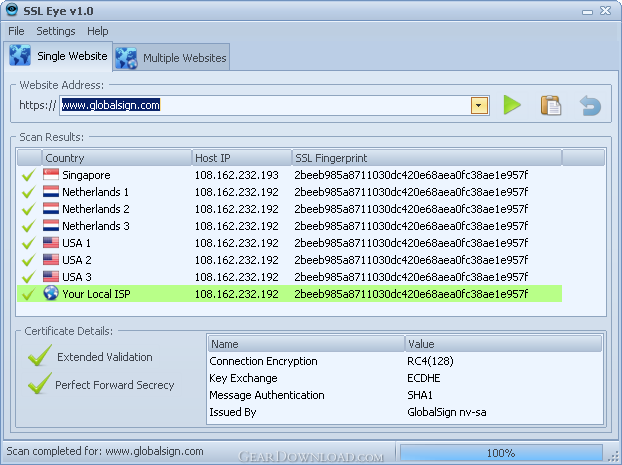Select the Netherlands 2 row text

(x=96, y=209)
